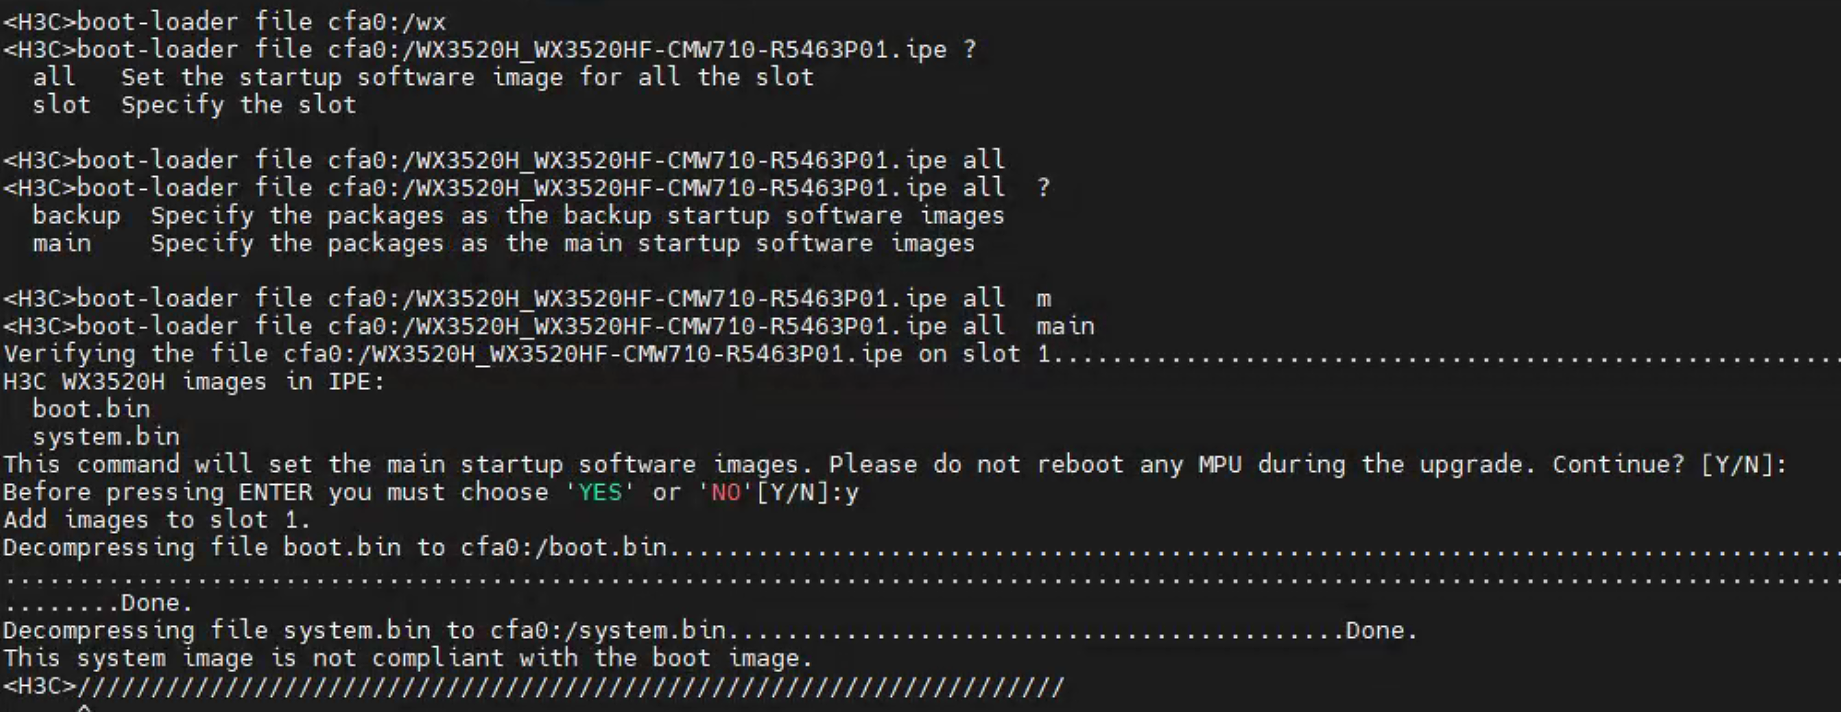The image size is (1841, 712).
Task: Click 'Done.' on the line after boot.bin dots
Action: (x=156, y=603)
